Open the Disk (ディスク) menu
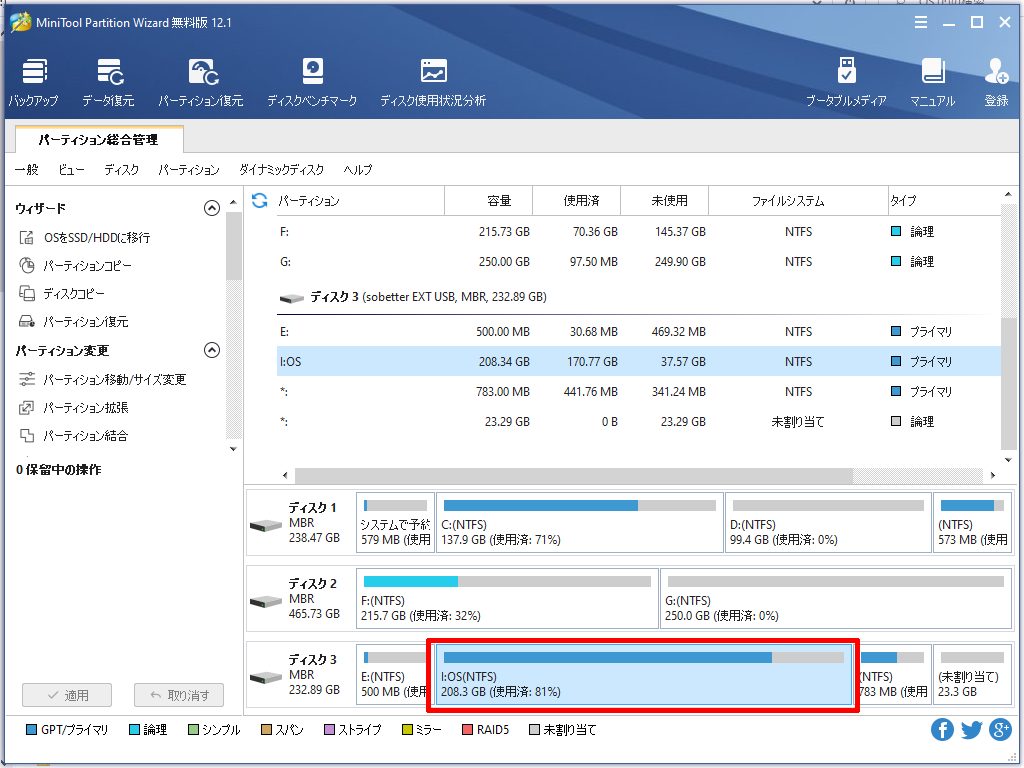This screenshot has width=1024, height=768. (x=121, y=170)
